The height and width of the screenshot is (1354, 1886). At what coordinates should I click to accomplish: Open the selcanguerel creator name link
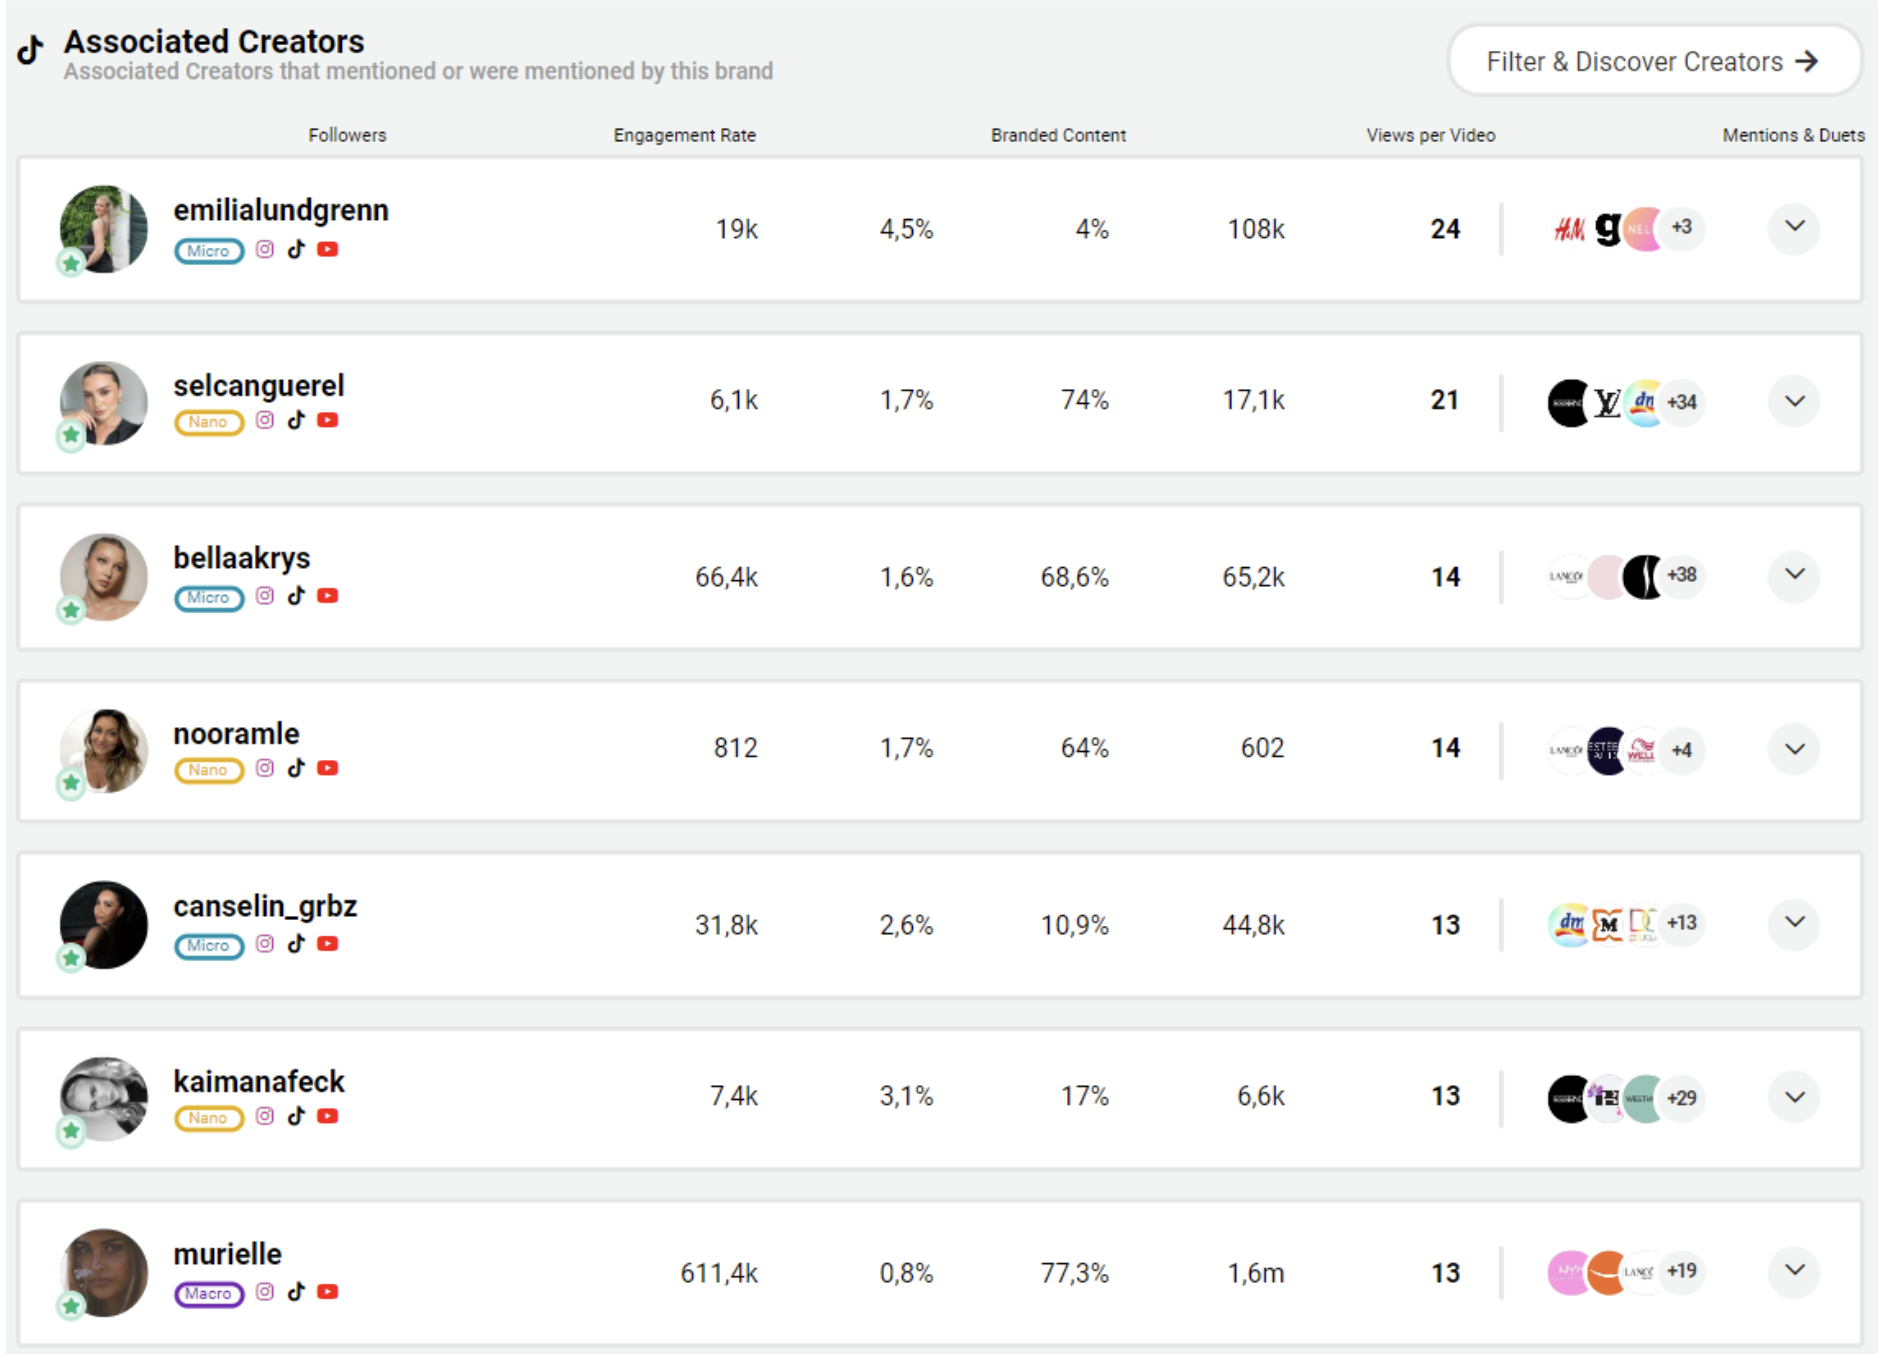[x=259, y=386]
